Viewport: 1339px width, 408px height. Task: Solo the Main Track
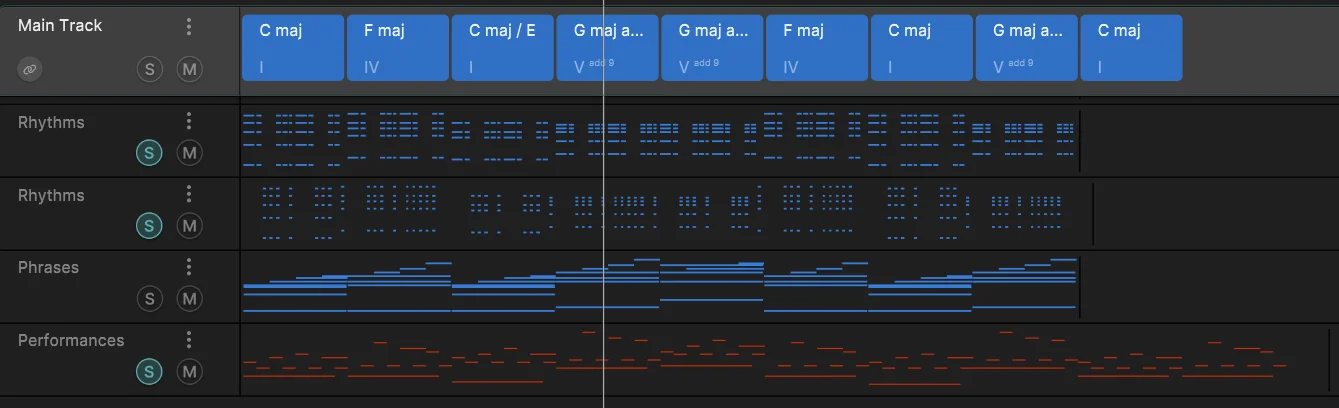[150, 69]
